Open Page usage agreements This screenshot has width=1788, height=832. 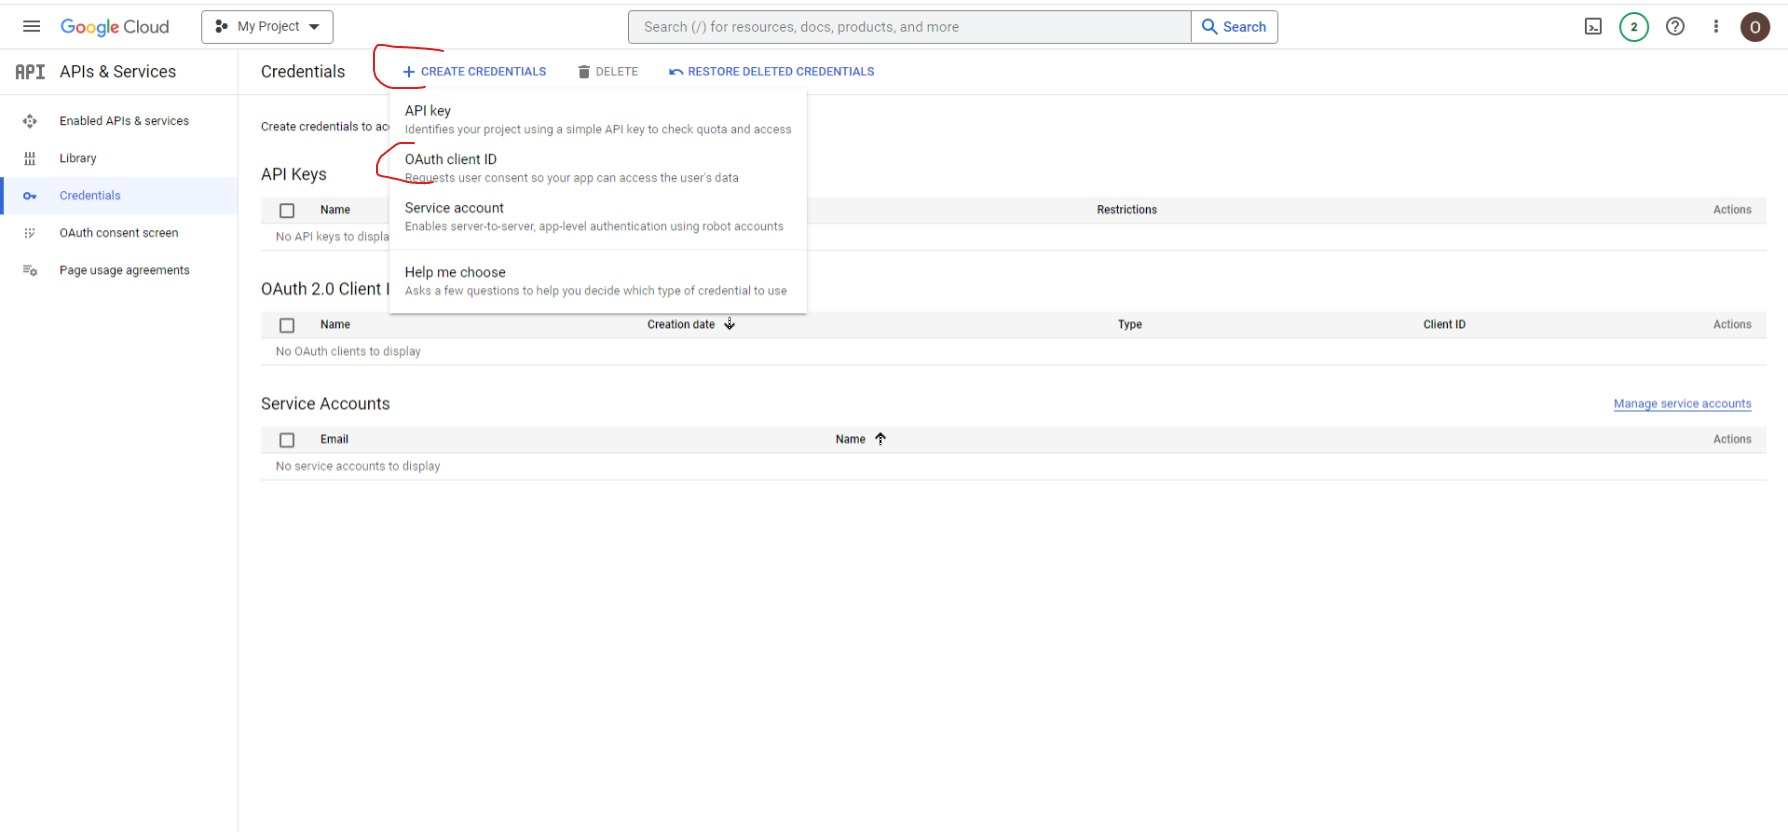pos(124,270)
